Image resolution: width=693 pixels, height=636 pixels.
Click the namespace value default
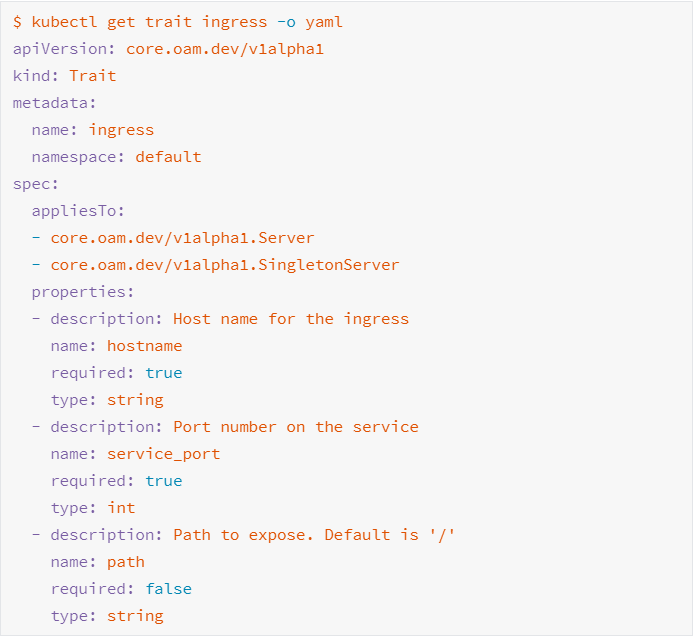[x=168, y=157]
